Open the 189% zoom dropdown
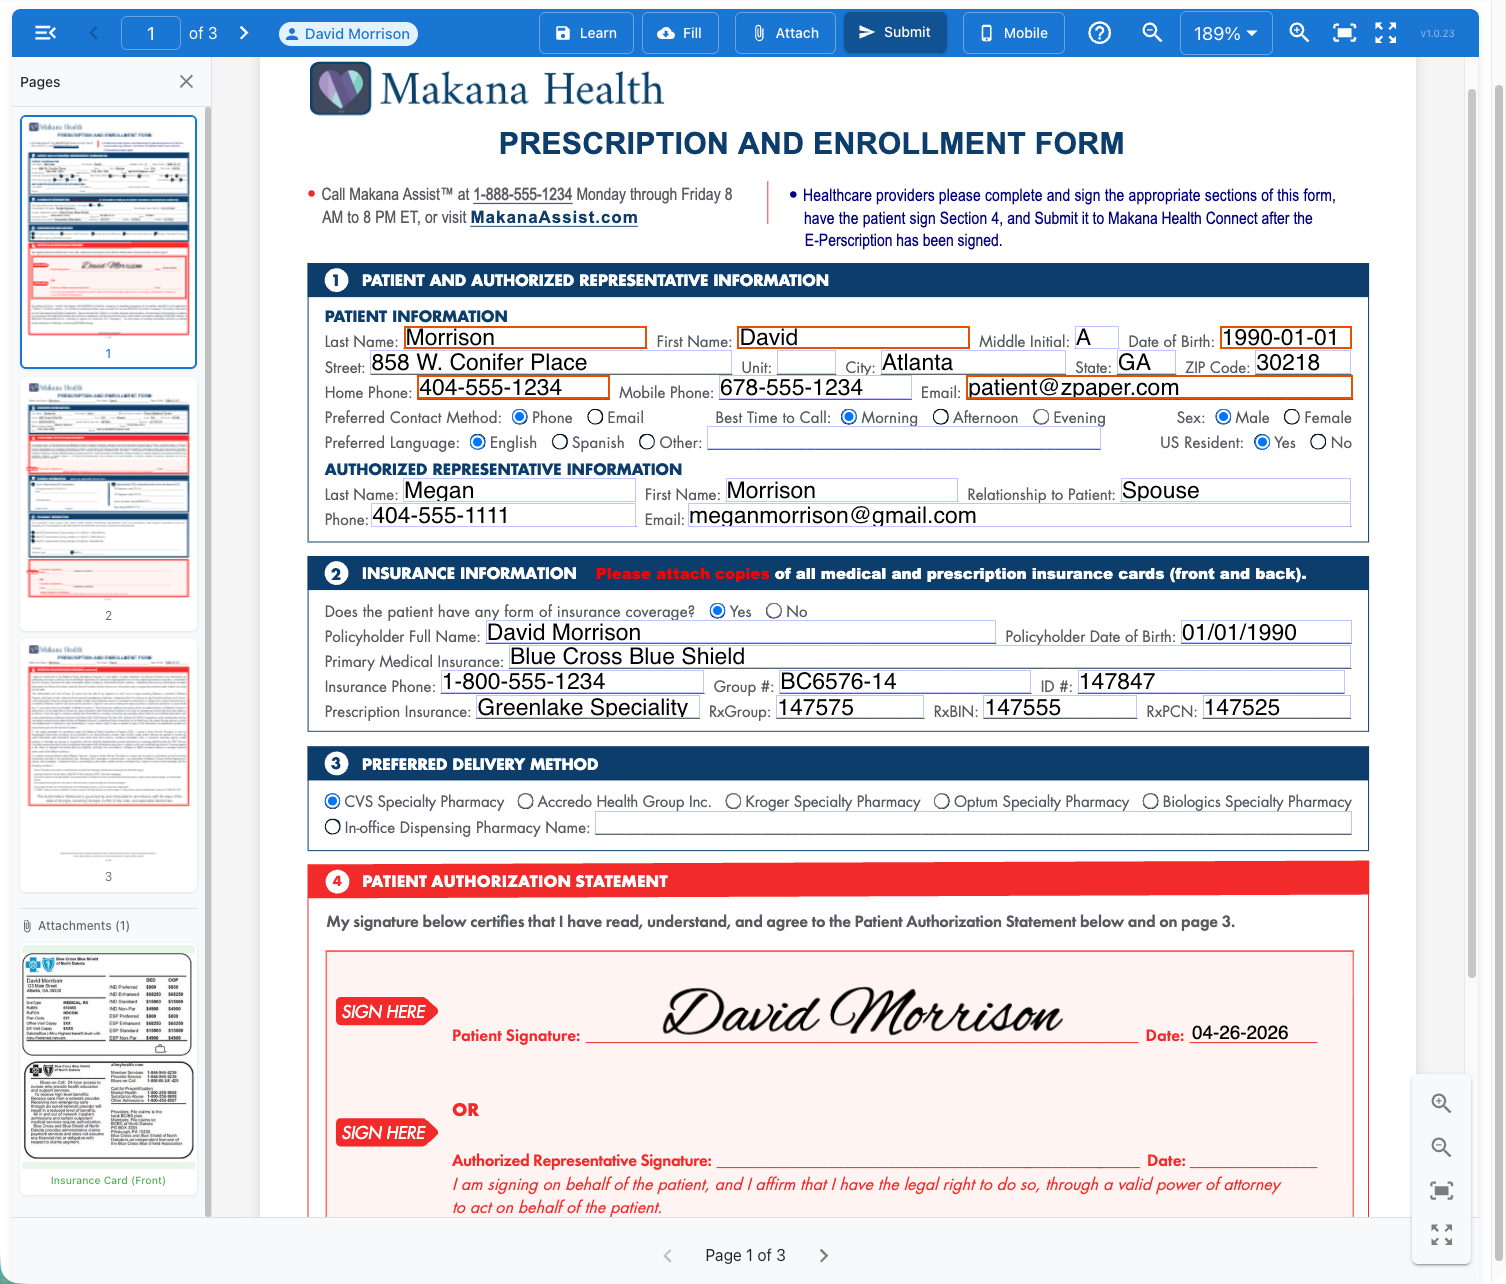The height and width of the screenshot is (1284, 1506). pos(1226,33)
